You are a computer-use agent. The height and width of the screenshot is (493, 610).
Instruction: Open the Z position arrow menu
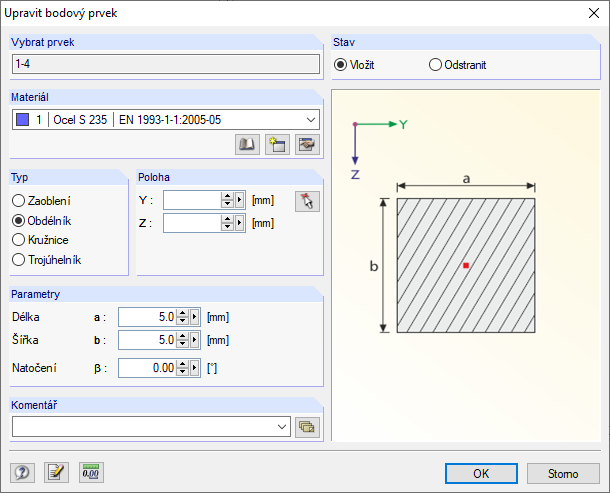240,223
